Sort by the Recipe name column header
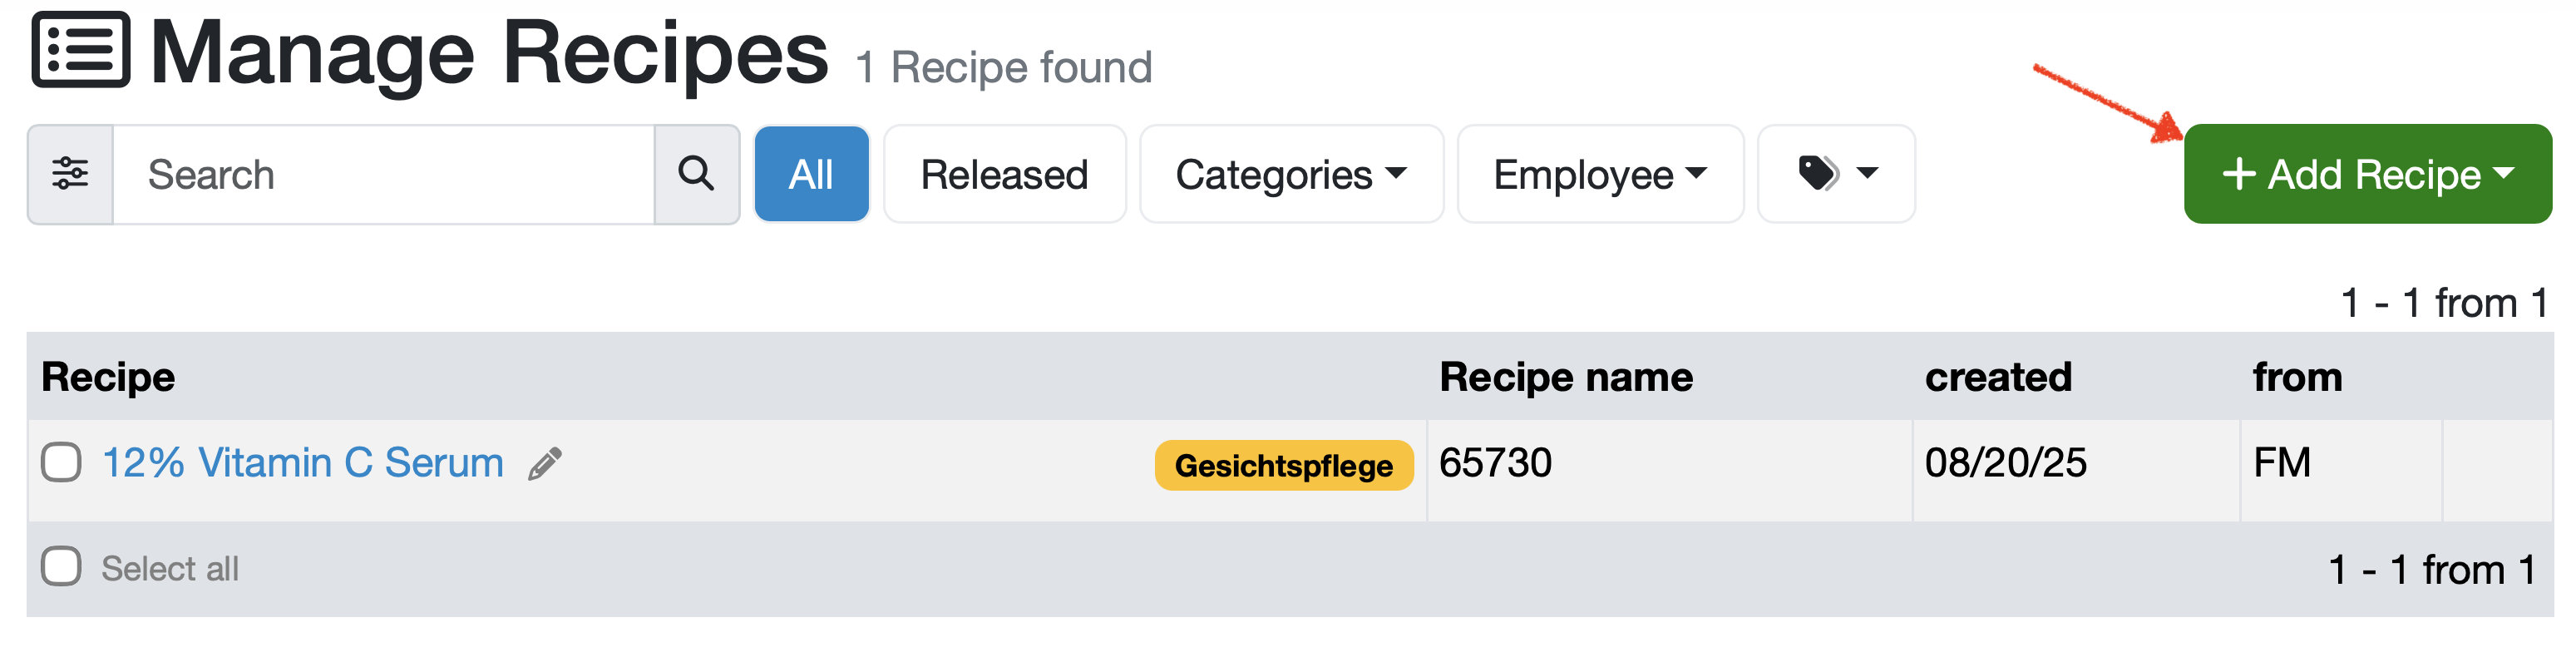The image size is (2576, 657). point(1565,378)
